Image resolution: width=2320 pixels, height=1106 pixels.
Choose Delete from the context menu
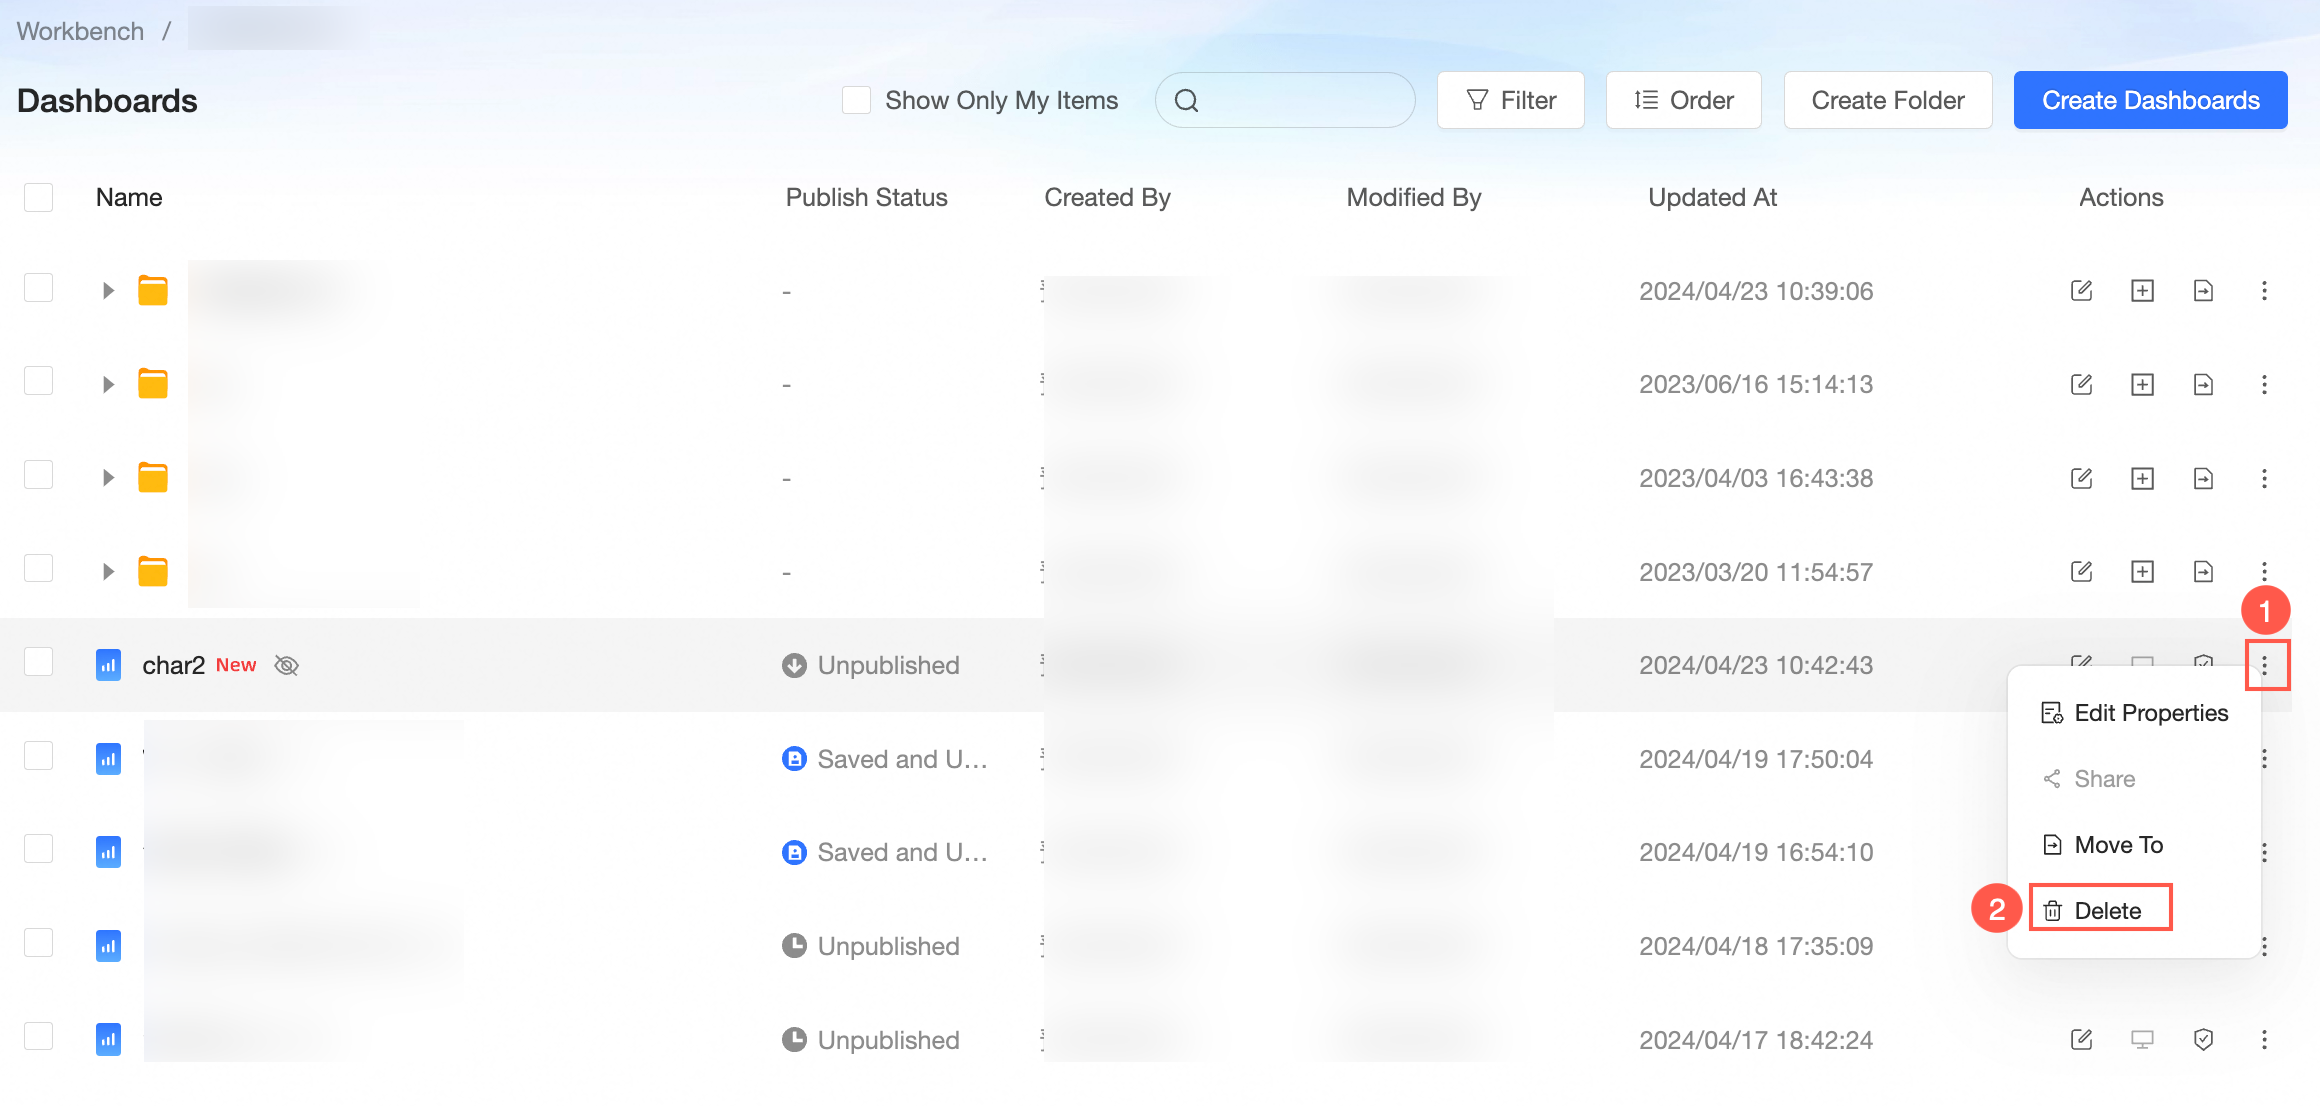tap(2106, 911)
